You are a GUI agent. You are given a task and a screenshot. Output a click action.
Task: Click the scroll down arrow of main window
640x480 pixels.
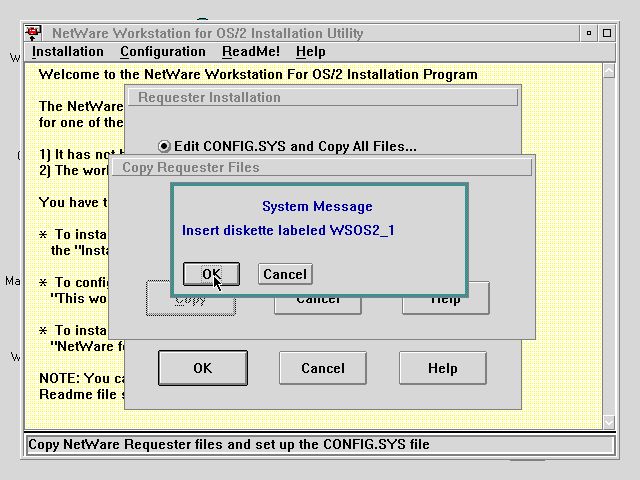click(610, 422)
